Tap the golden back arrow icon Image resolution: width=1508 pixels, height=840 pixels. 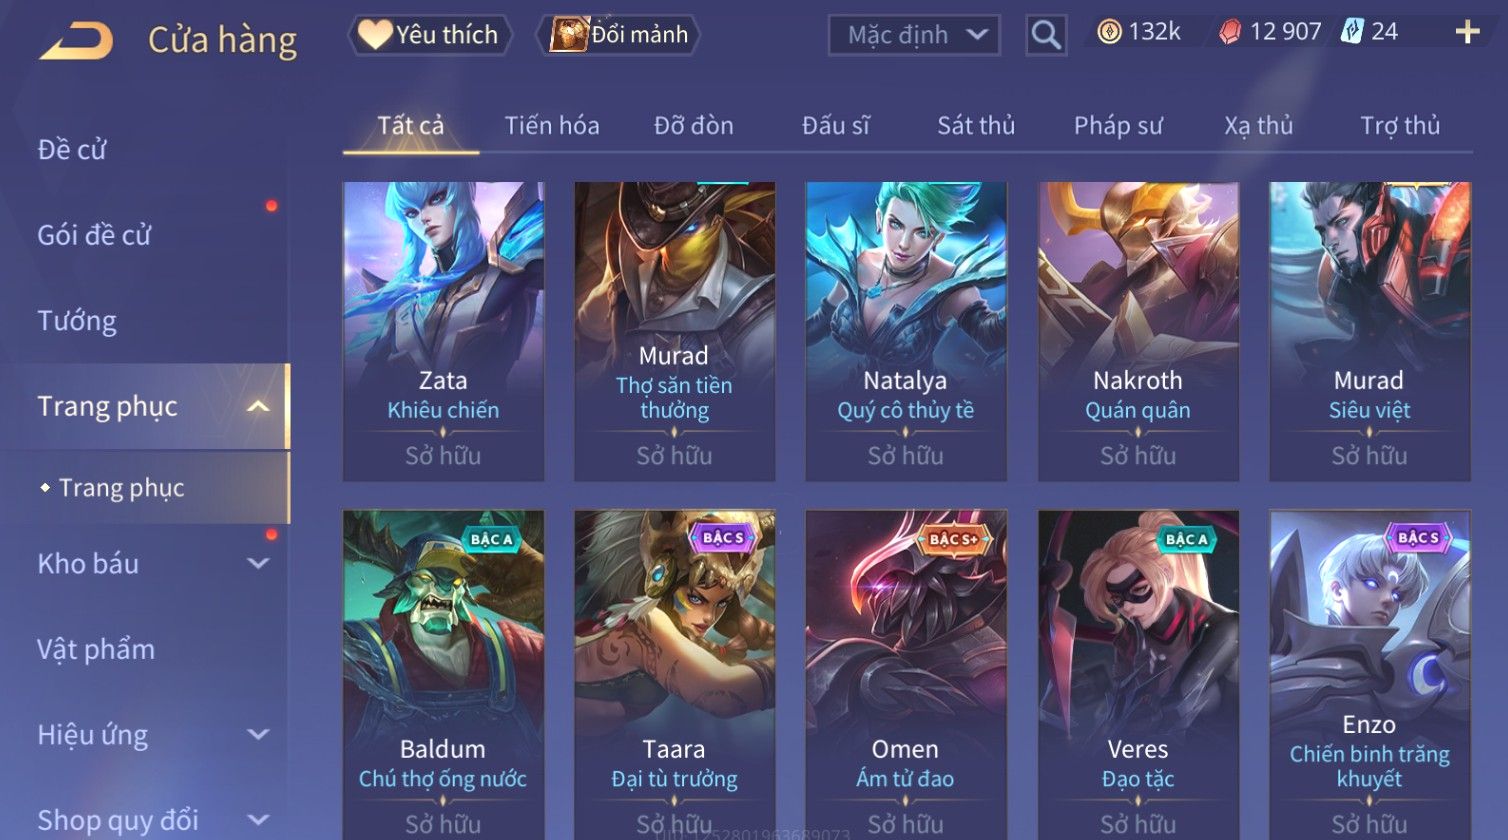pos(76,41)
